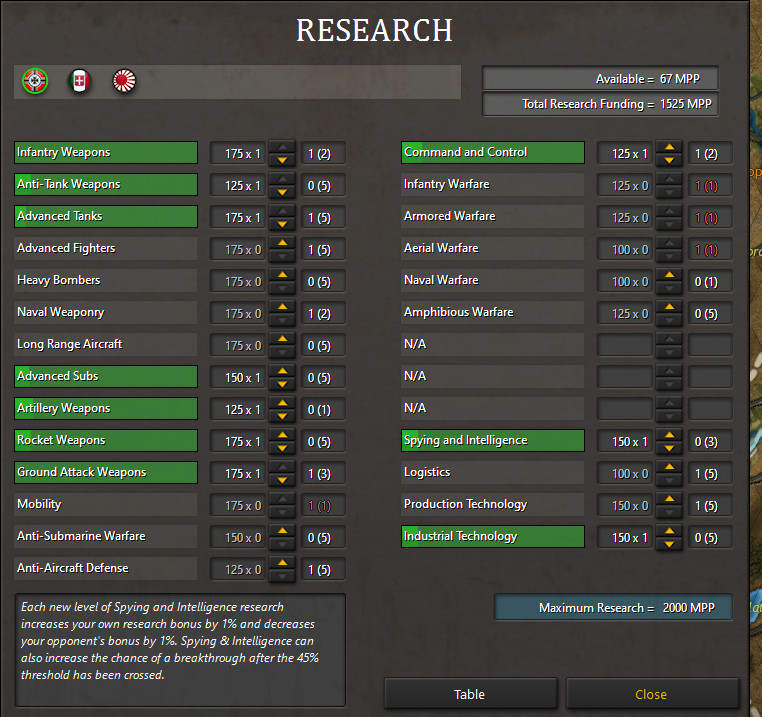Select the Armored Warfare research row

click(x=493, y=217)
